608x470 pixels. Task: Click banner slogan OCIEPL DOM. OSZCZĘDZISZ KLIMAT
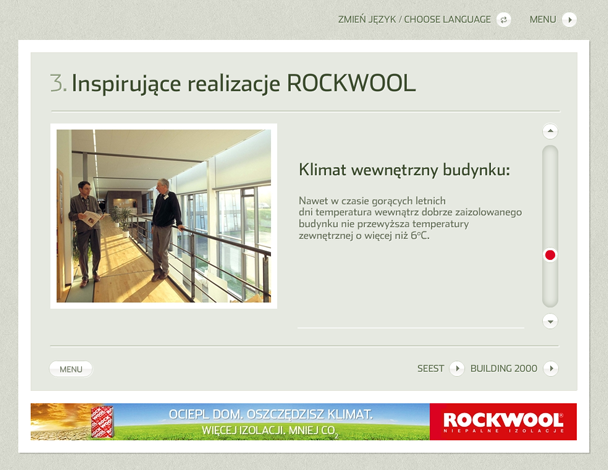pyautogui.click(x=270, y=414)
